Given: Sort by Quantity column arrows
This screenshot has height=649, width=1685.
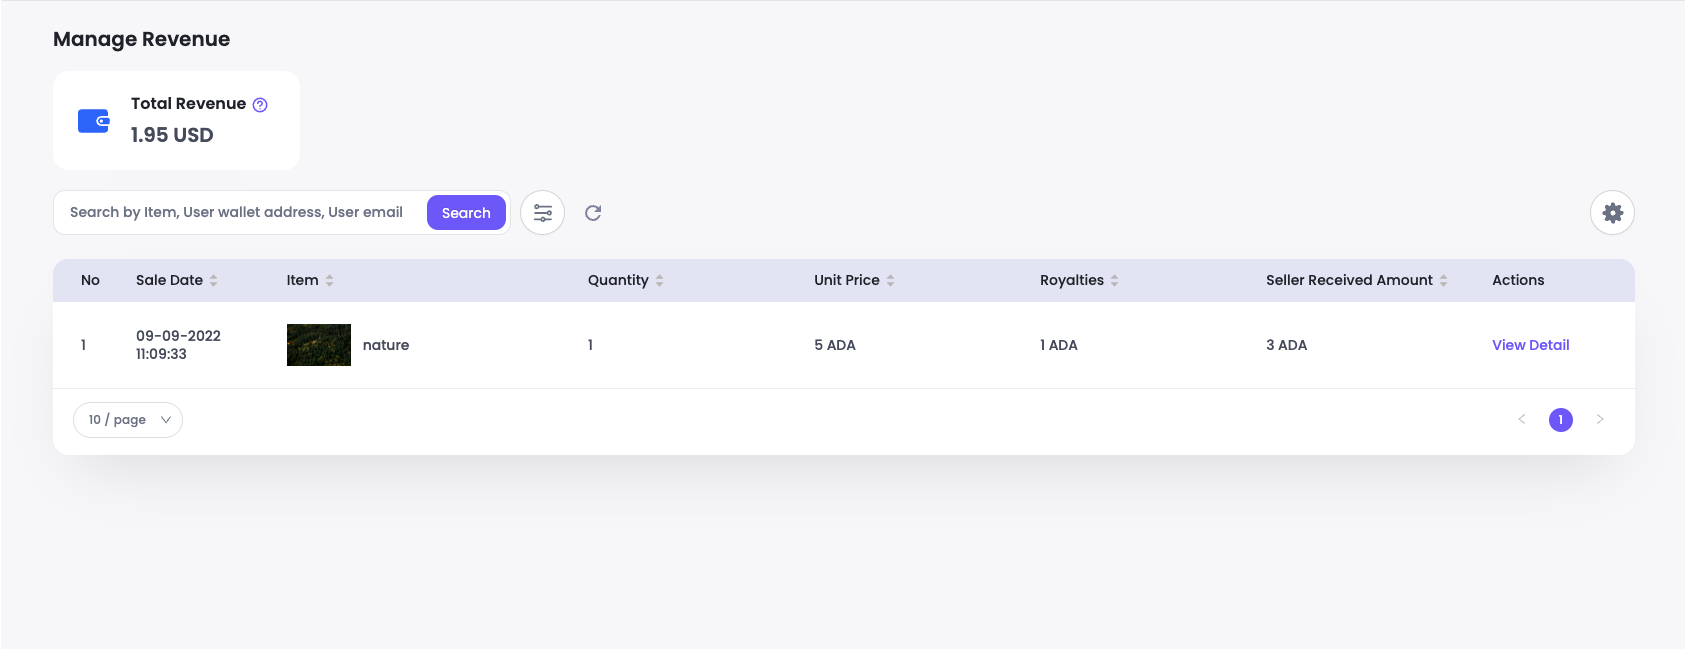Looking at the screenshot, I should pyautogui.click(x=659, y=281).
